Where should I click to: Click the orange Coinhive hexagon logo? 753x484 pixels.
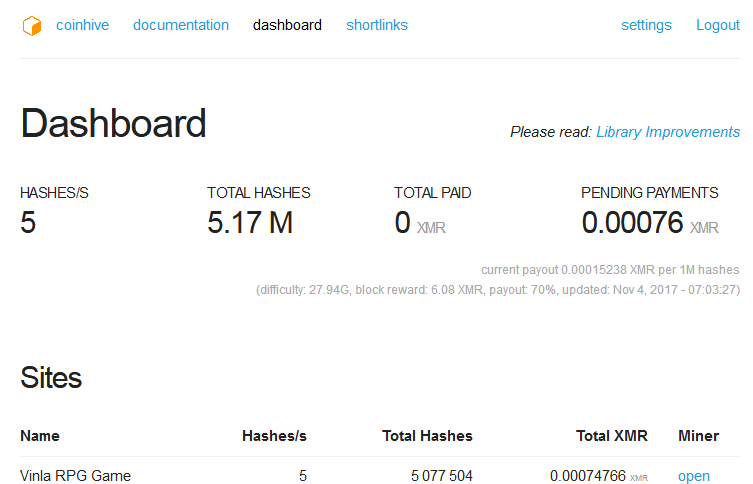32,25
